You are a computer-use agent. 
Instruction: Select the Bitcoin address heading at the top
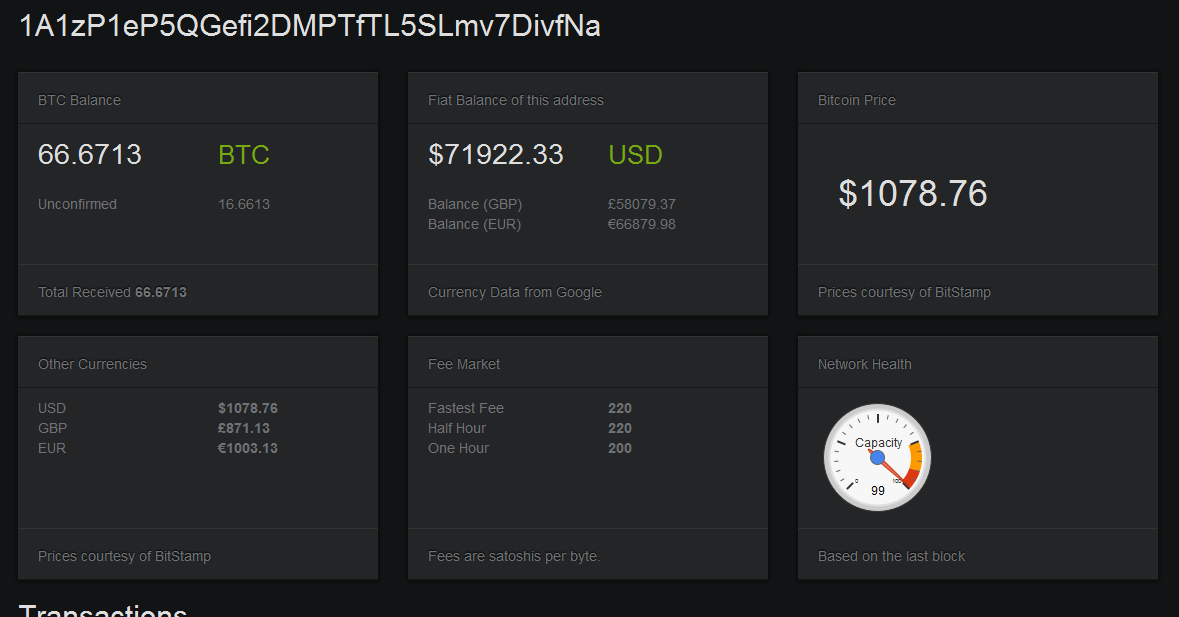click(x=310, y=26)
